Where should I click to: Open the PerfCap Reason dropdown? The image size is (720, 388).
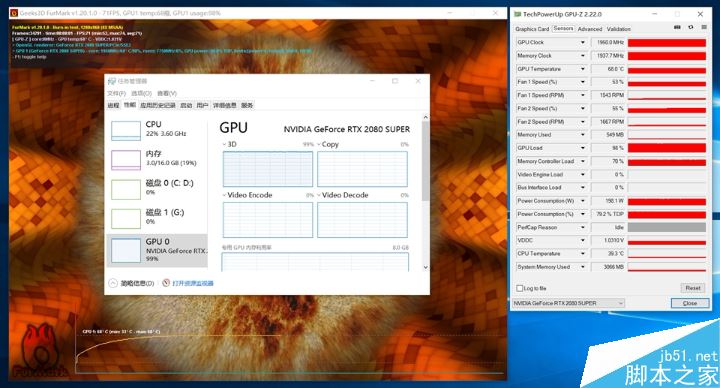(x=583, y=227)
